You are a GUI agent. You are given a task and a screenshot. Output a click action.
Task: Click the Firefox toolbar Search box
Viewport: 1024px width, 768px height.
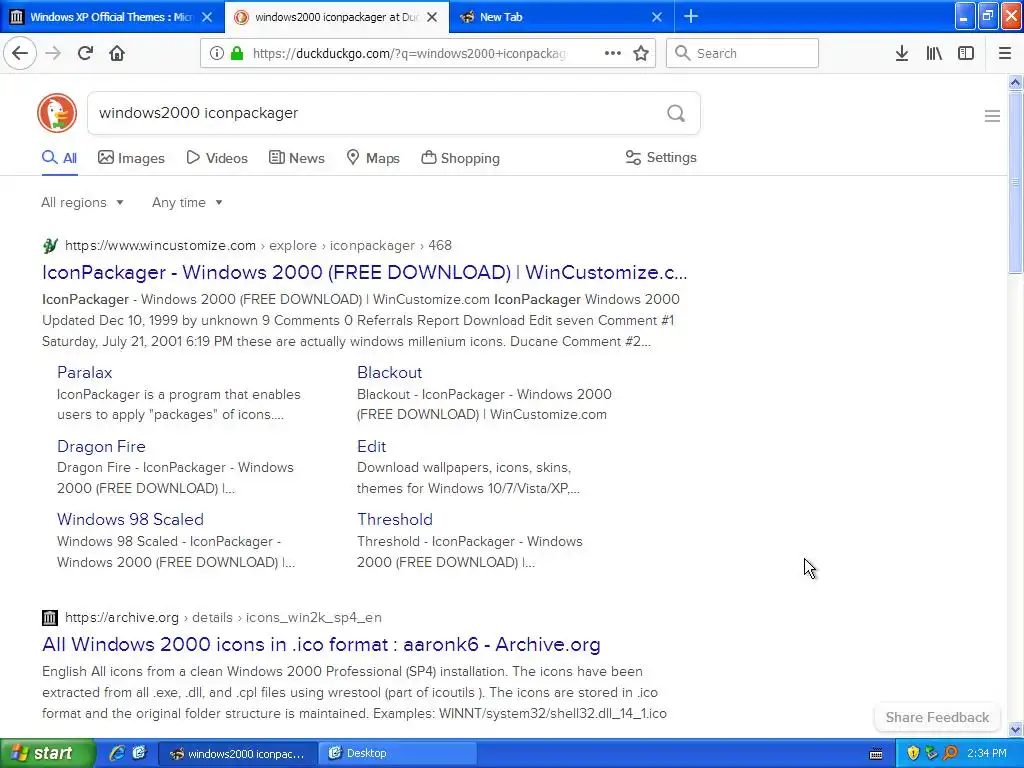(742, 53)
